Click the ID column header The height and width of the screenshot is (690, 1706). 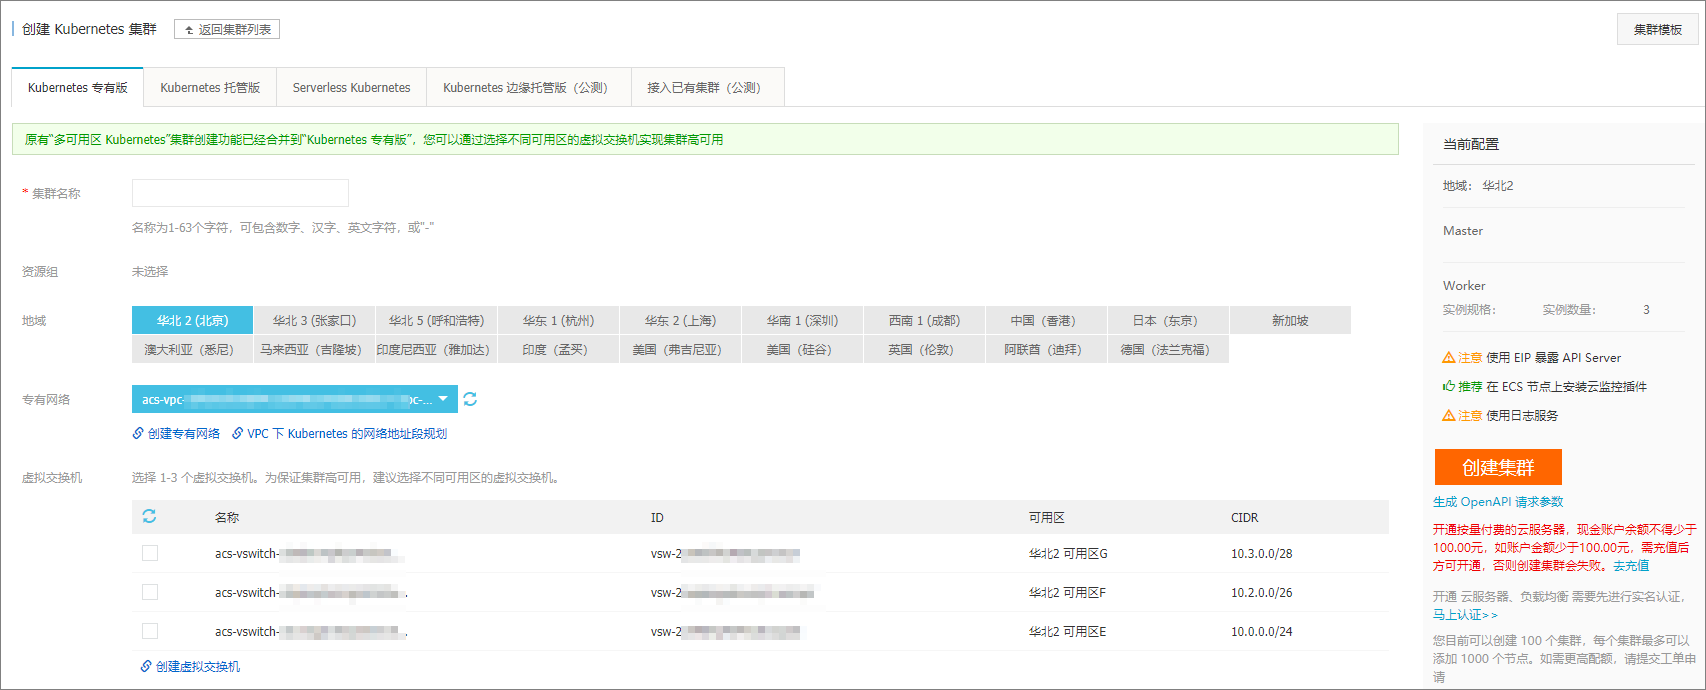657,517
